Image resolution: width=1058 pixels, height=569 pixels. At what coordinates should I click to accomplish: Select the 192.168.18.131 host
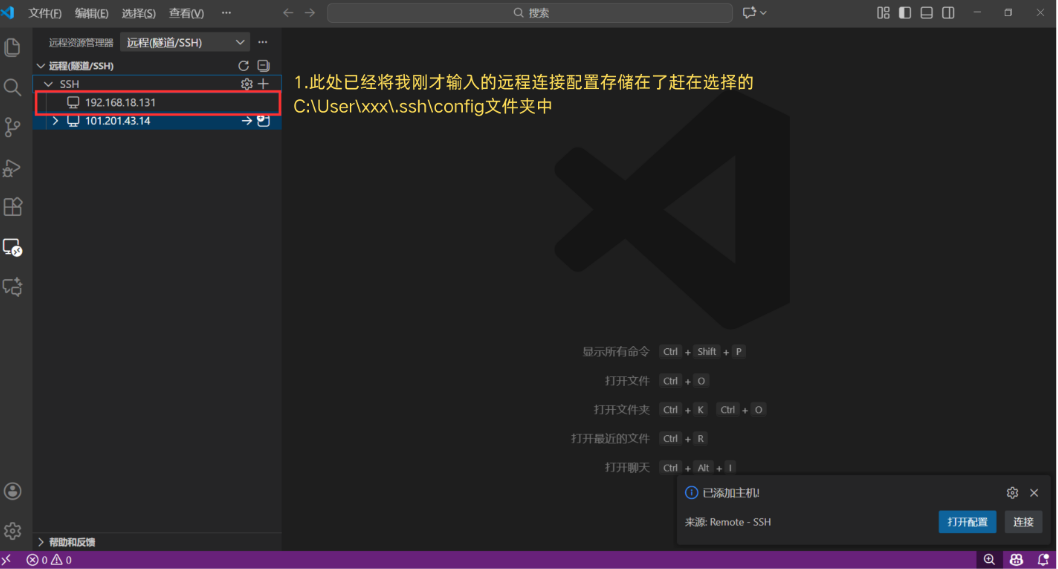pyautogui.click(x=158, y=103)
